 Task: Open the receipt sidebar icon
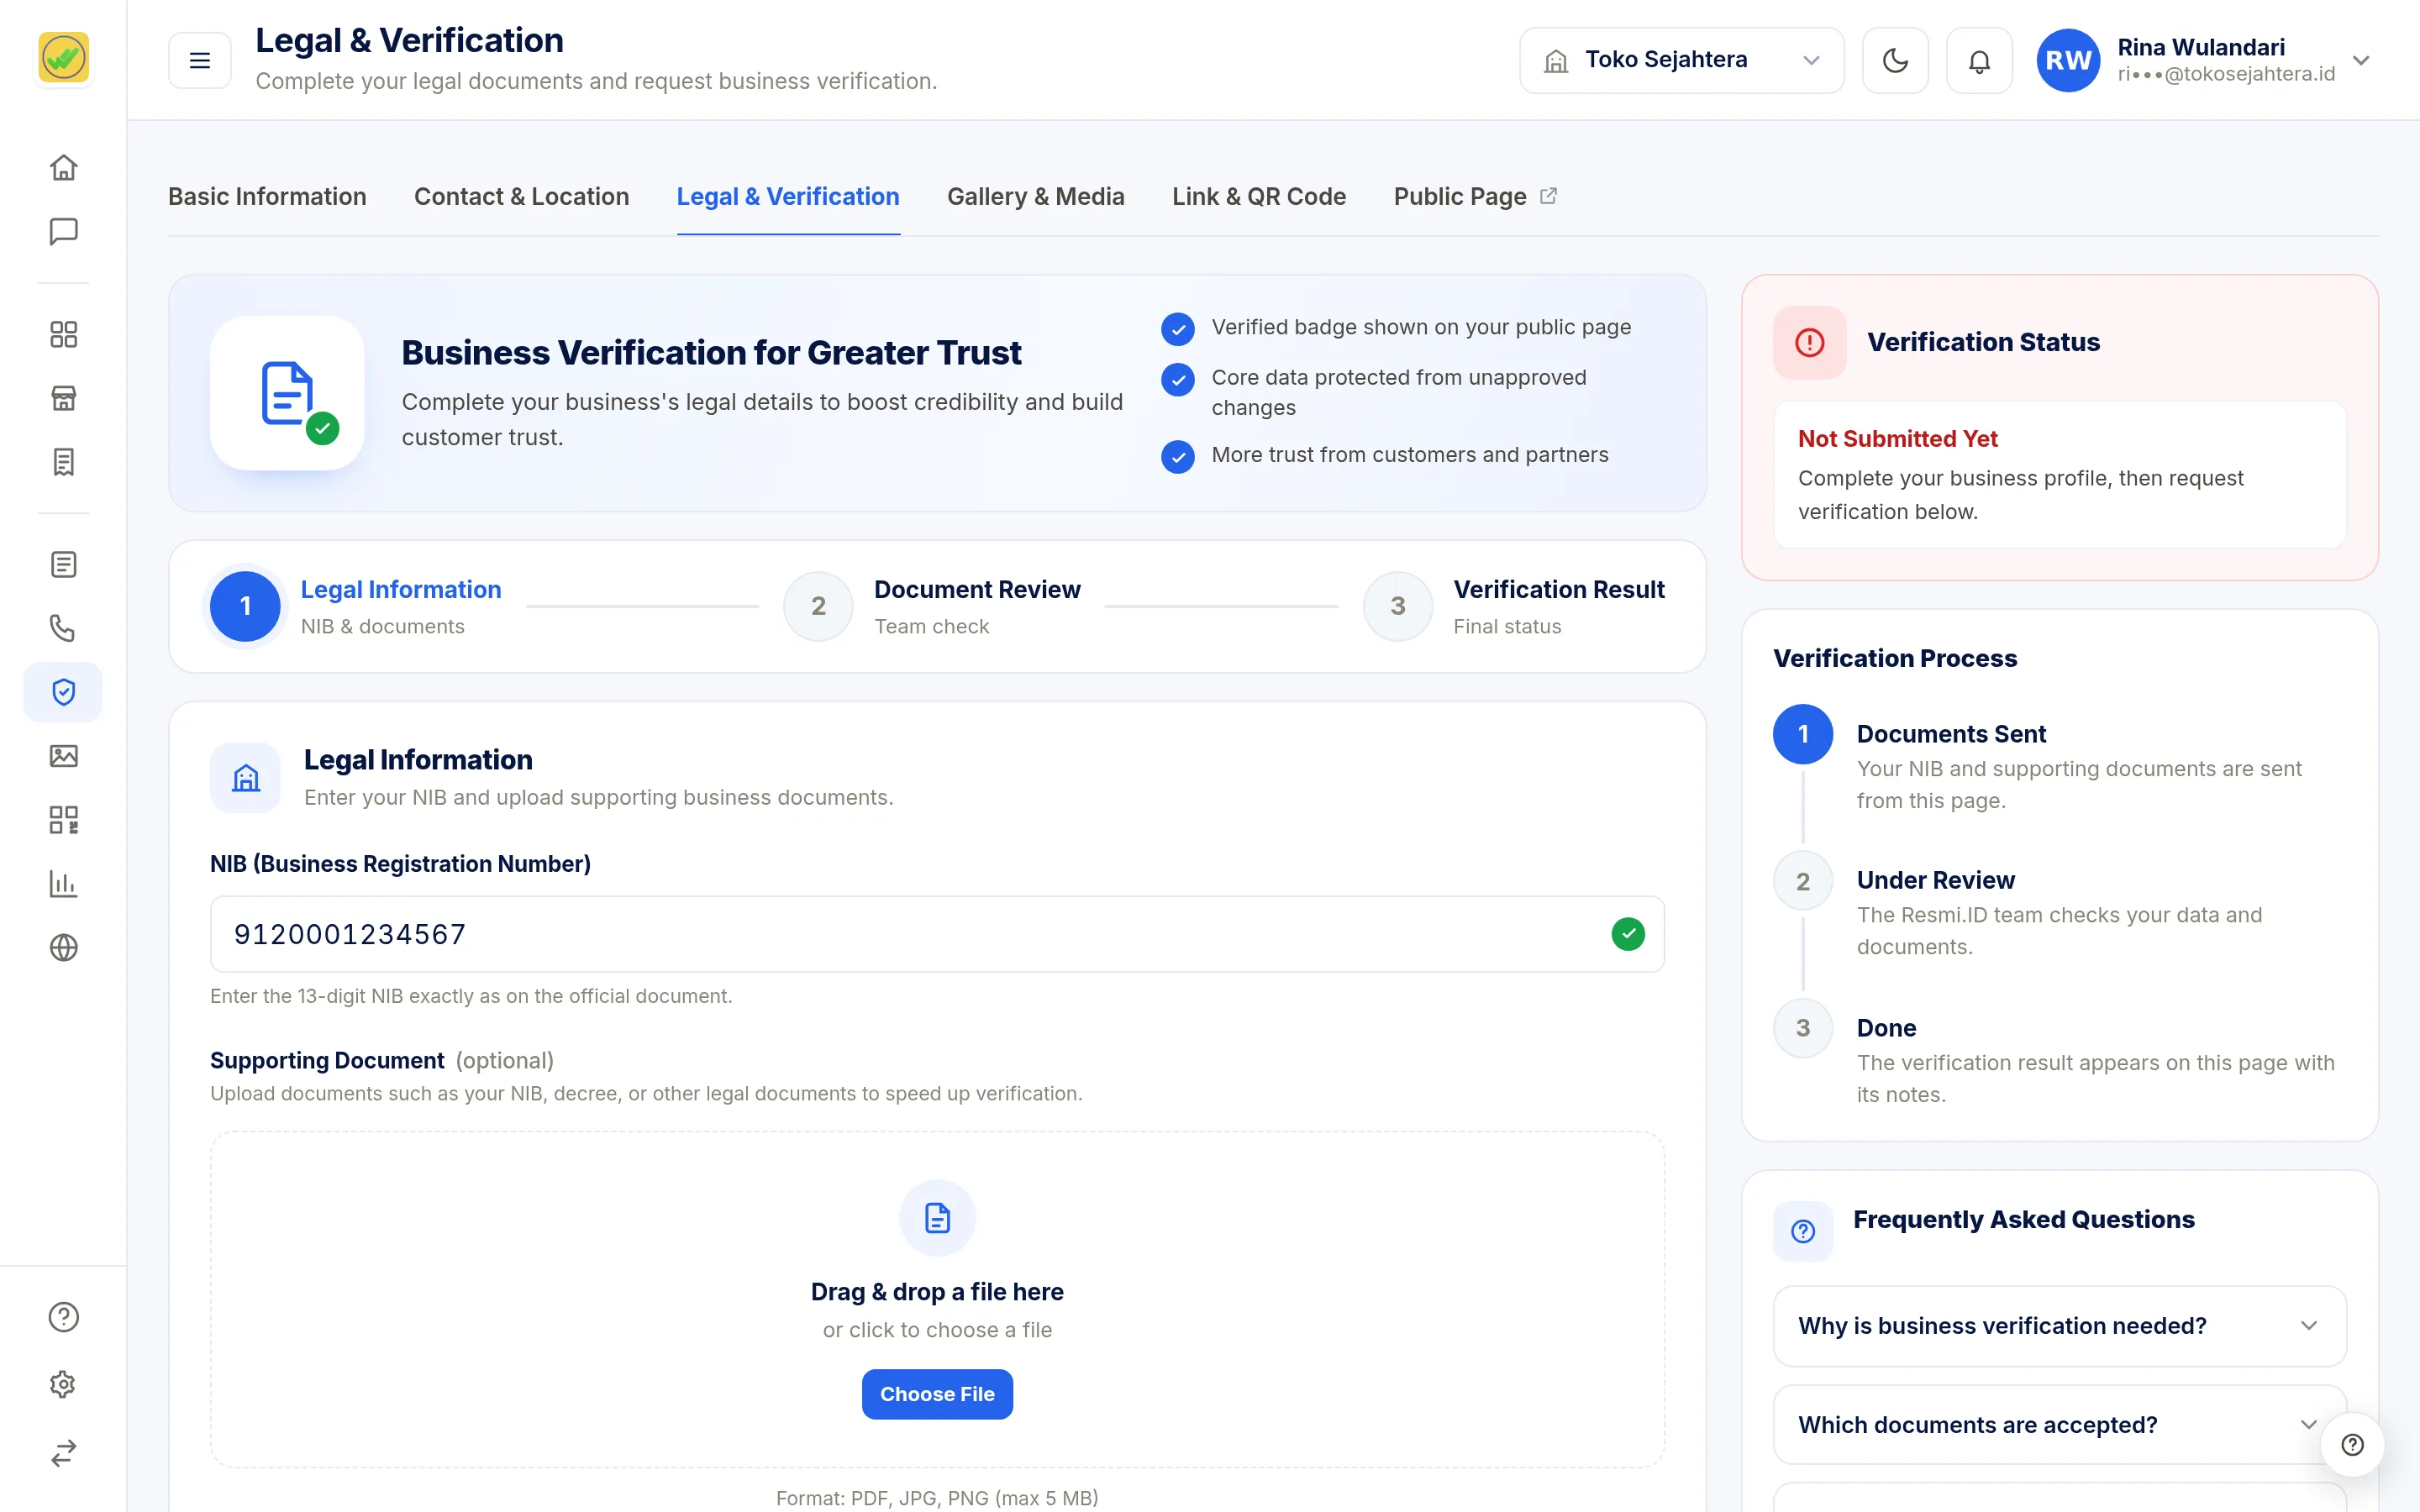click(x=63, y=462)
